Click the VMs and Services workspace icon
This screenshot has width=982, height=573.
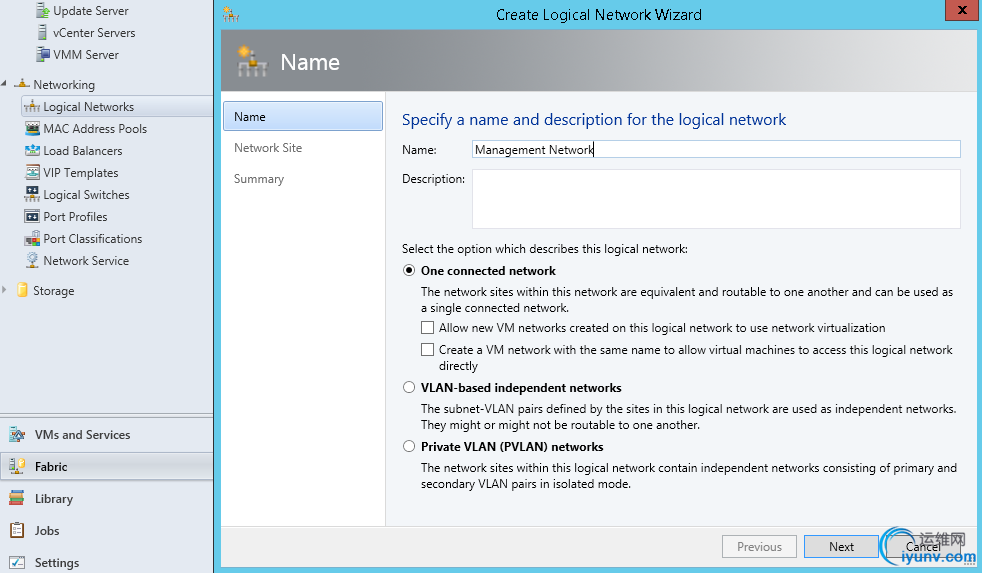click(x=17, y=434)
